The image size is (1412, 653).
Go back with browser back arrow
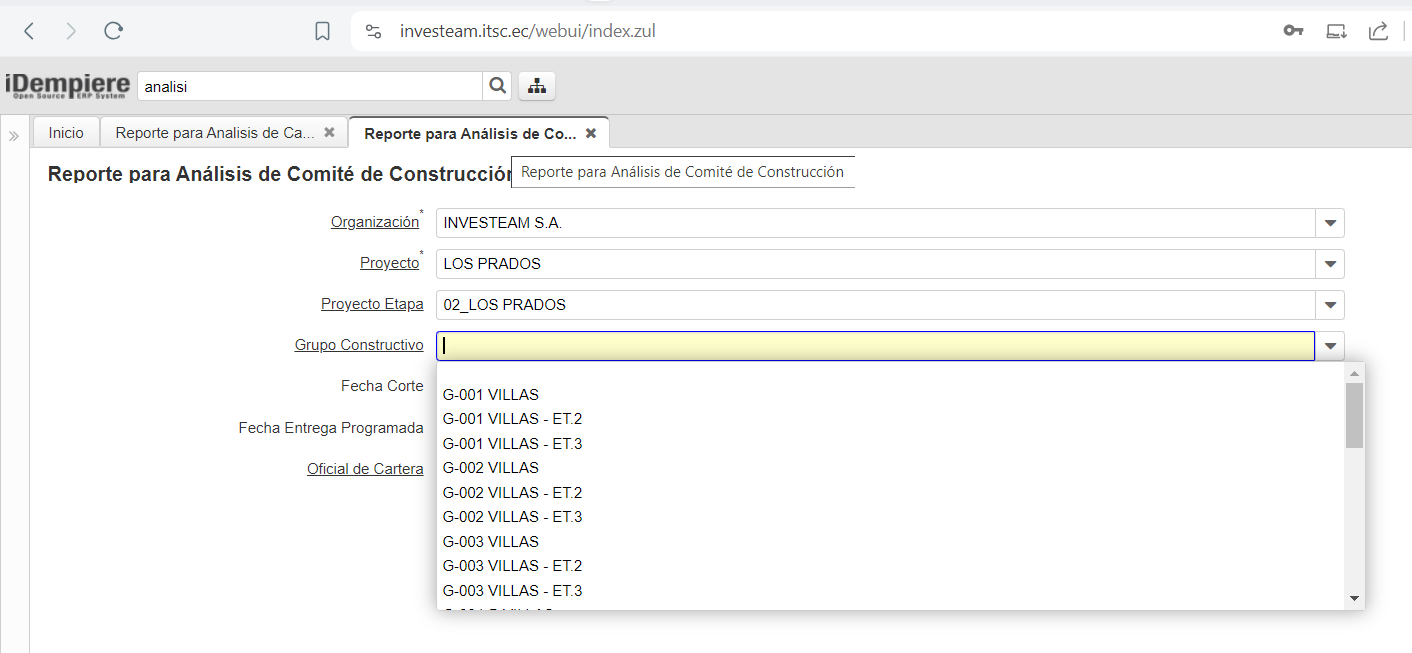[29, 31]
